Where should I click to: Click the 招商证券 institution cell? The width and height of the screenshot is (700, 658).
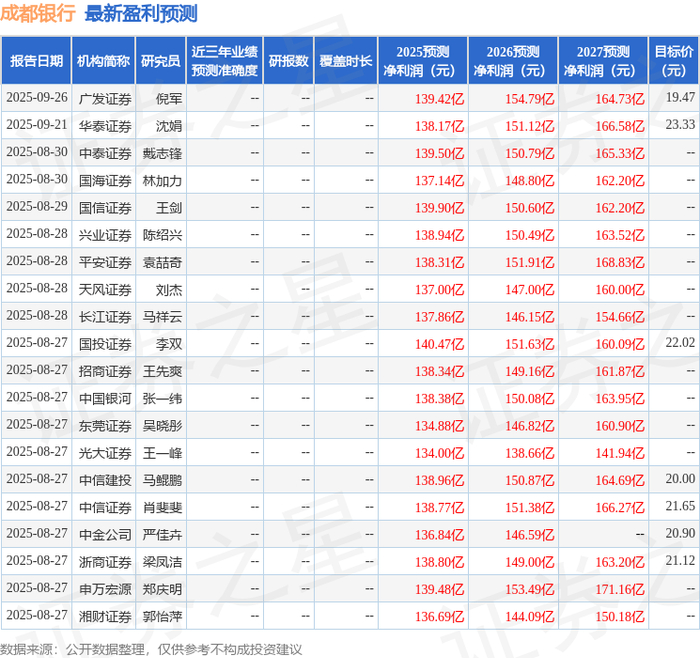coord(105,371)
